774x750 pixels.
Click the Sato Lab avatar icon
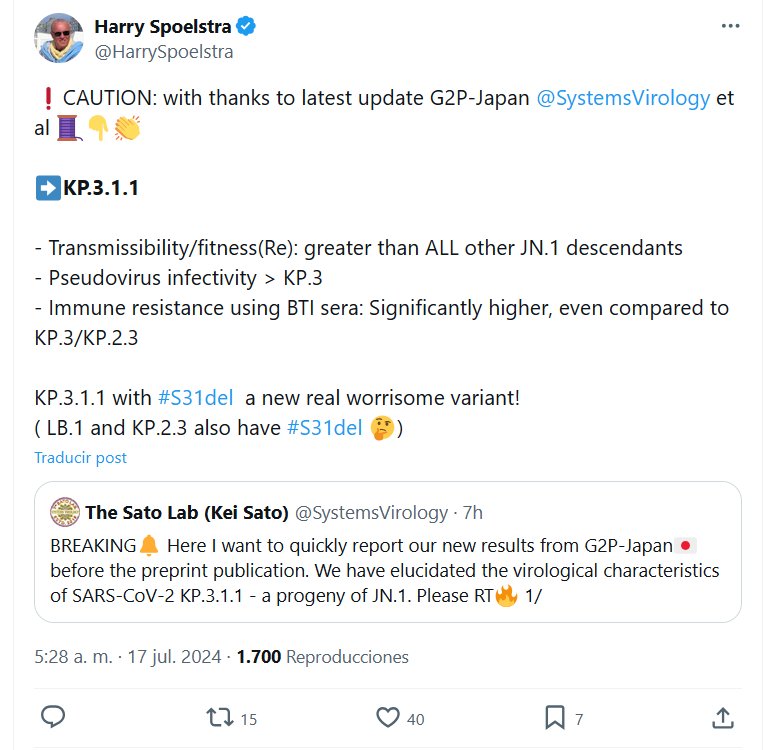coord(65,512)
